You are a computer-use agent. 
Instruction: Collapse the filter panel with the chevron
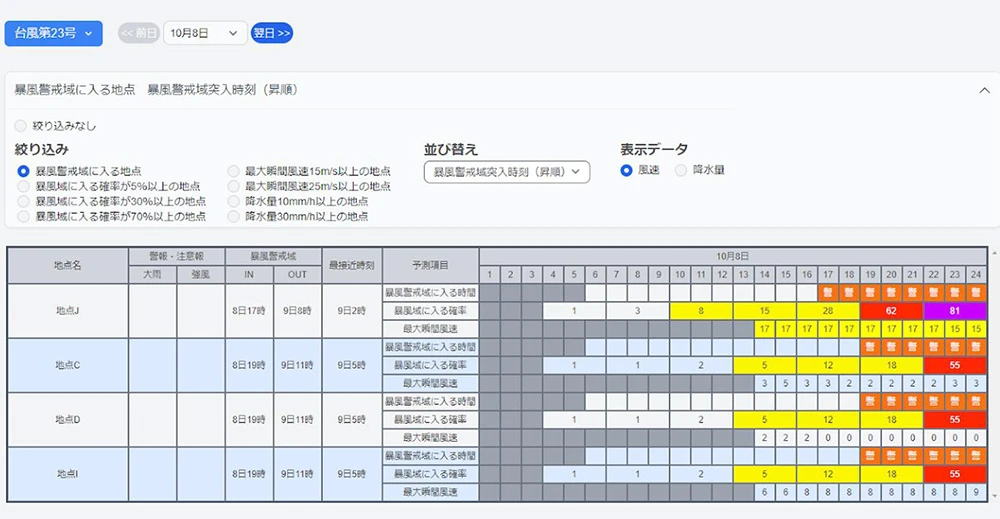click(983, 90)
